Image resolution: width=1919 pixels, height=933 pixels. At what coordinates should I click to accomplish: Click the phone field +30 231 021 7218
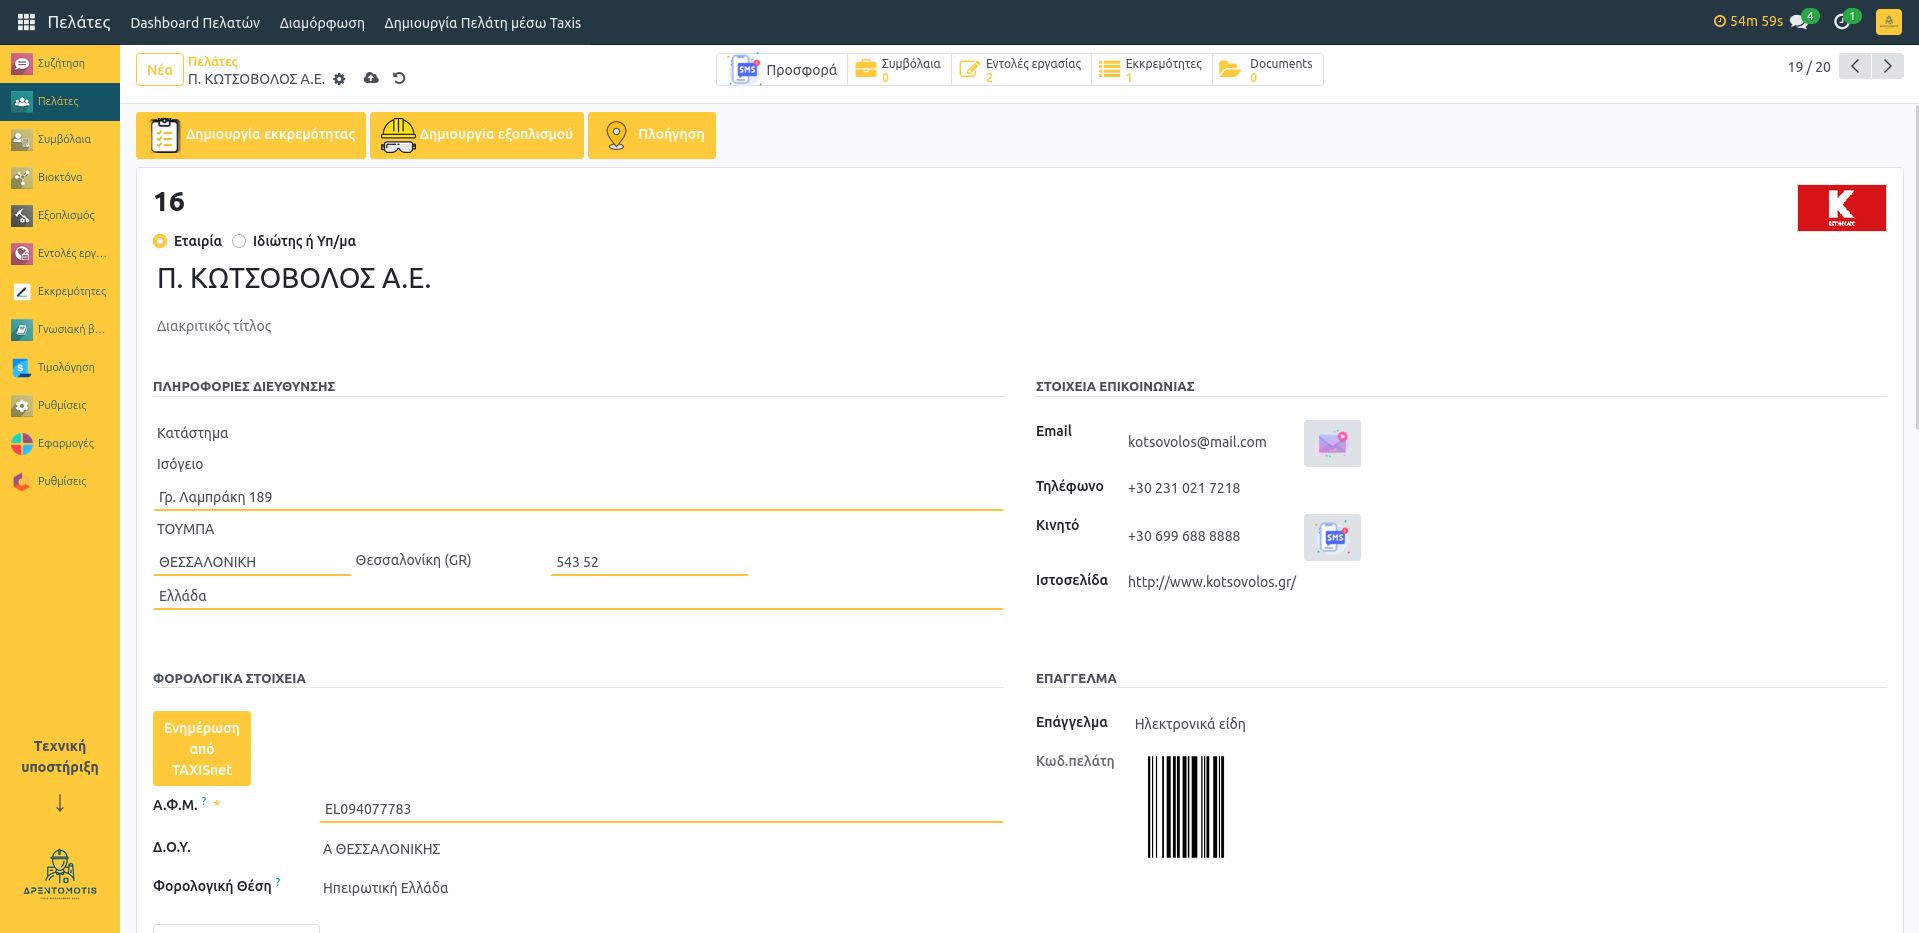pos(1184,488)
